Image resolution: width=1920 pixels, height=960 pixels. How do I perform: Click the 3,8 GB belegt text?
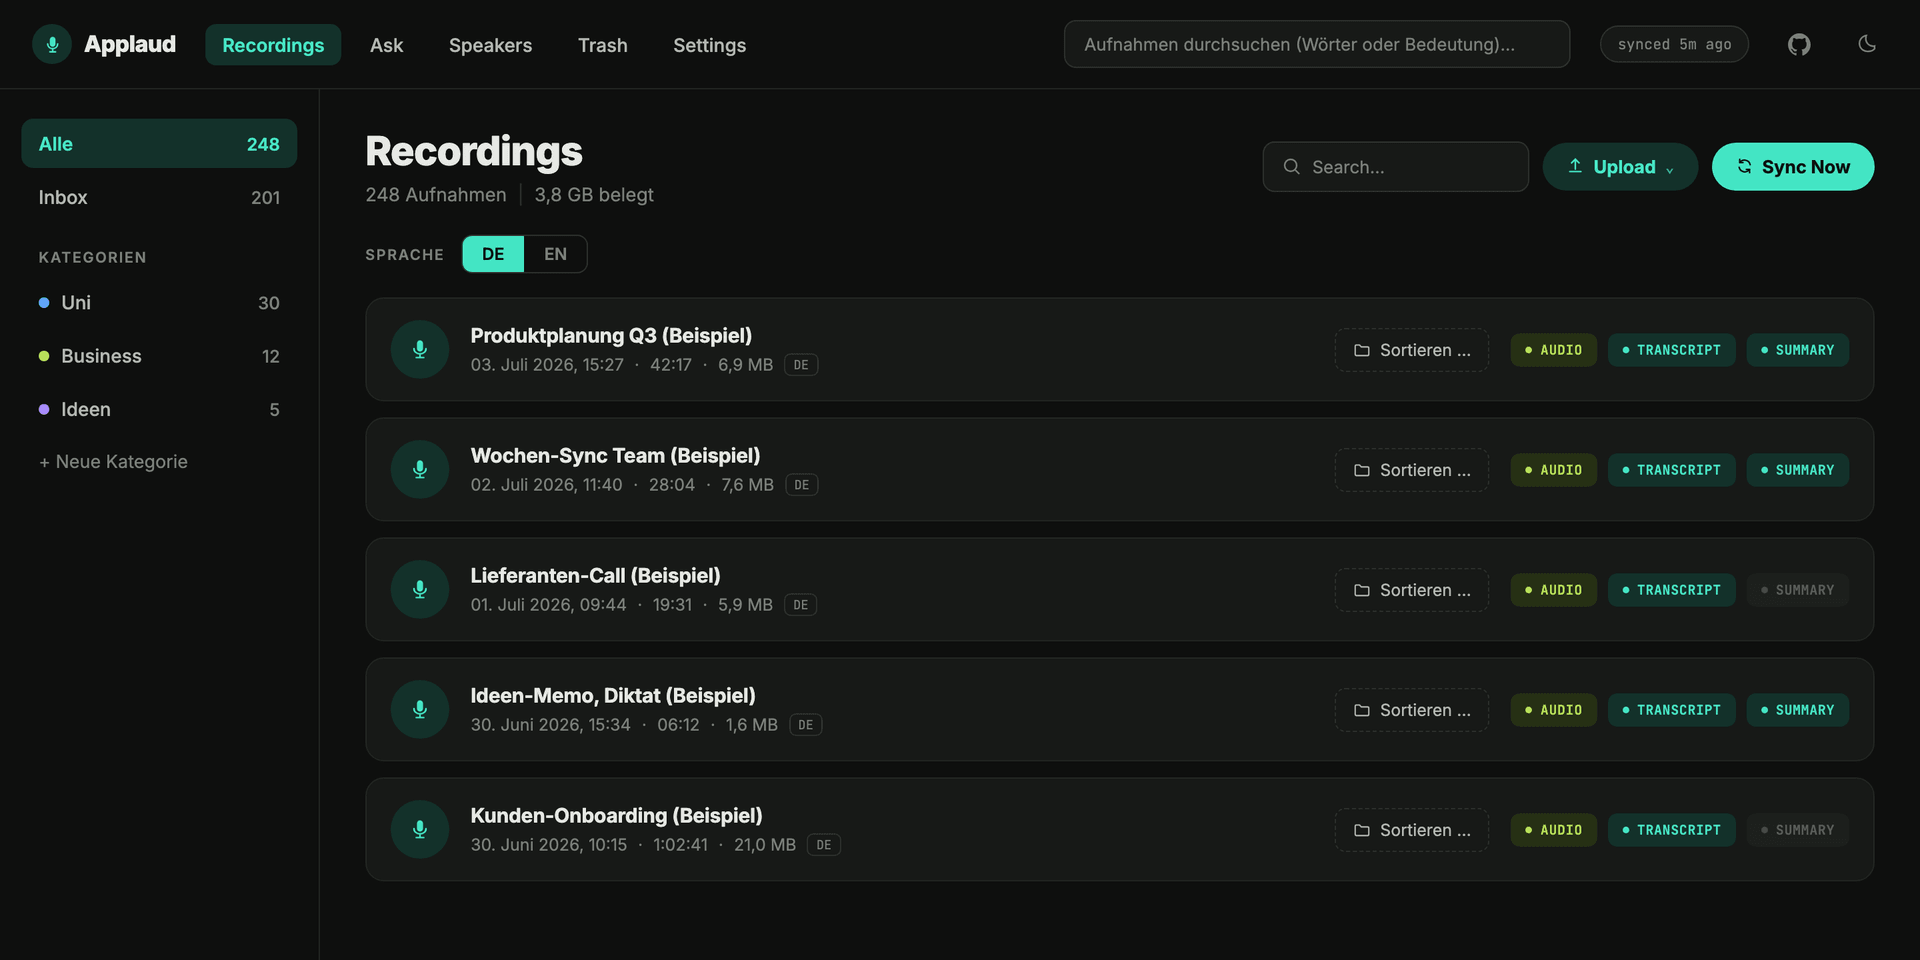point(594,195)
